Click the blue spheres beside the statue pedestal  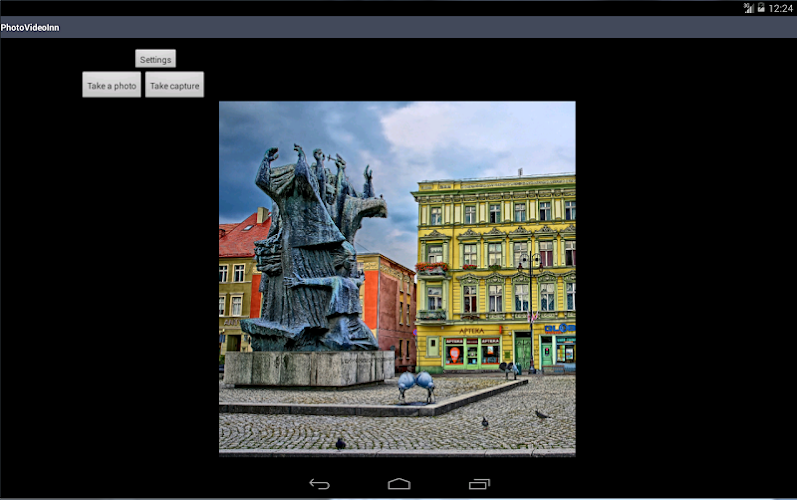(416, 382)
